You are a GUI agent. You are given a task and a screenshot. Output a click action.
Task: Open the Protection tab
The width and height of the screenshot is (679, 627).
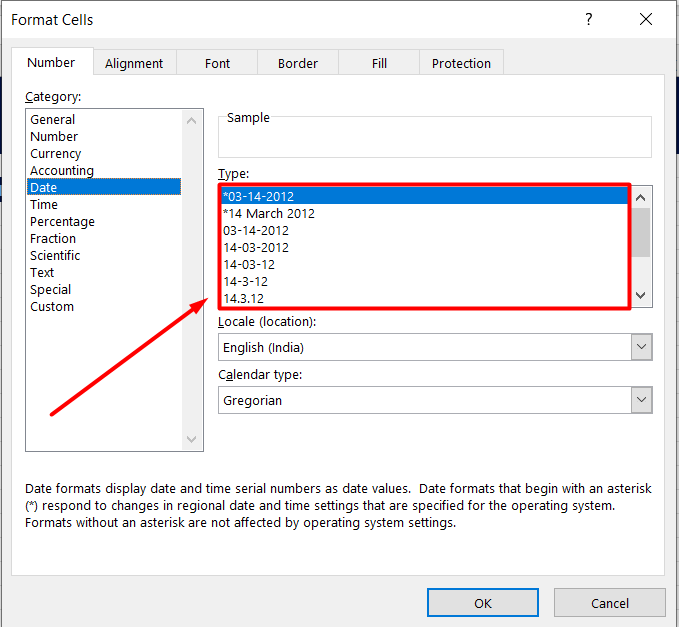(461, 63)
